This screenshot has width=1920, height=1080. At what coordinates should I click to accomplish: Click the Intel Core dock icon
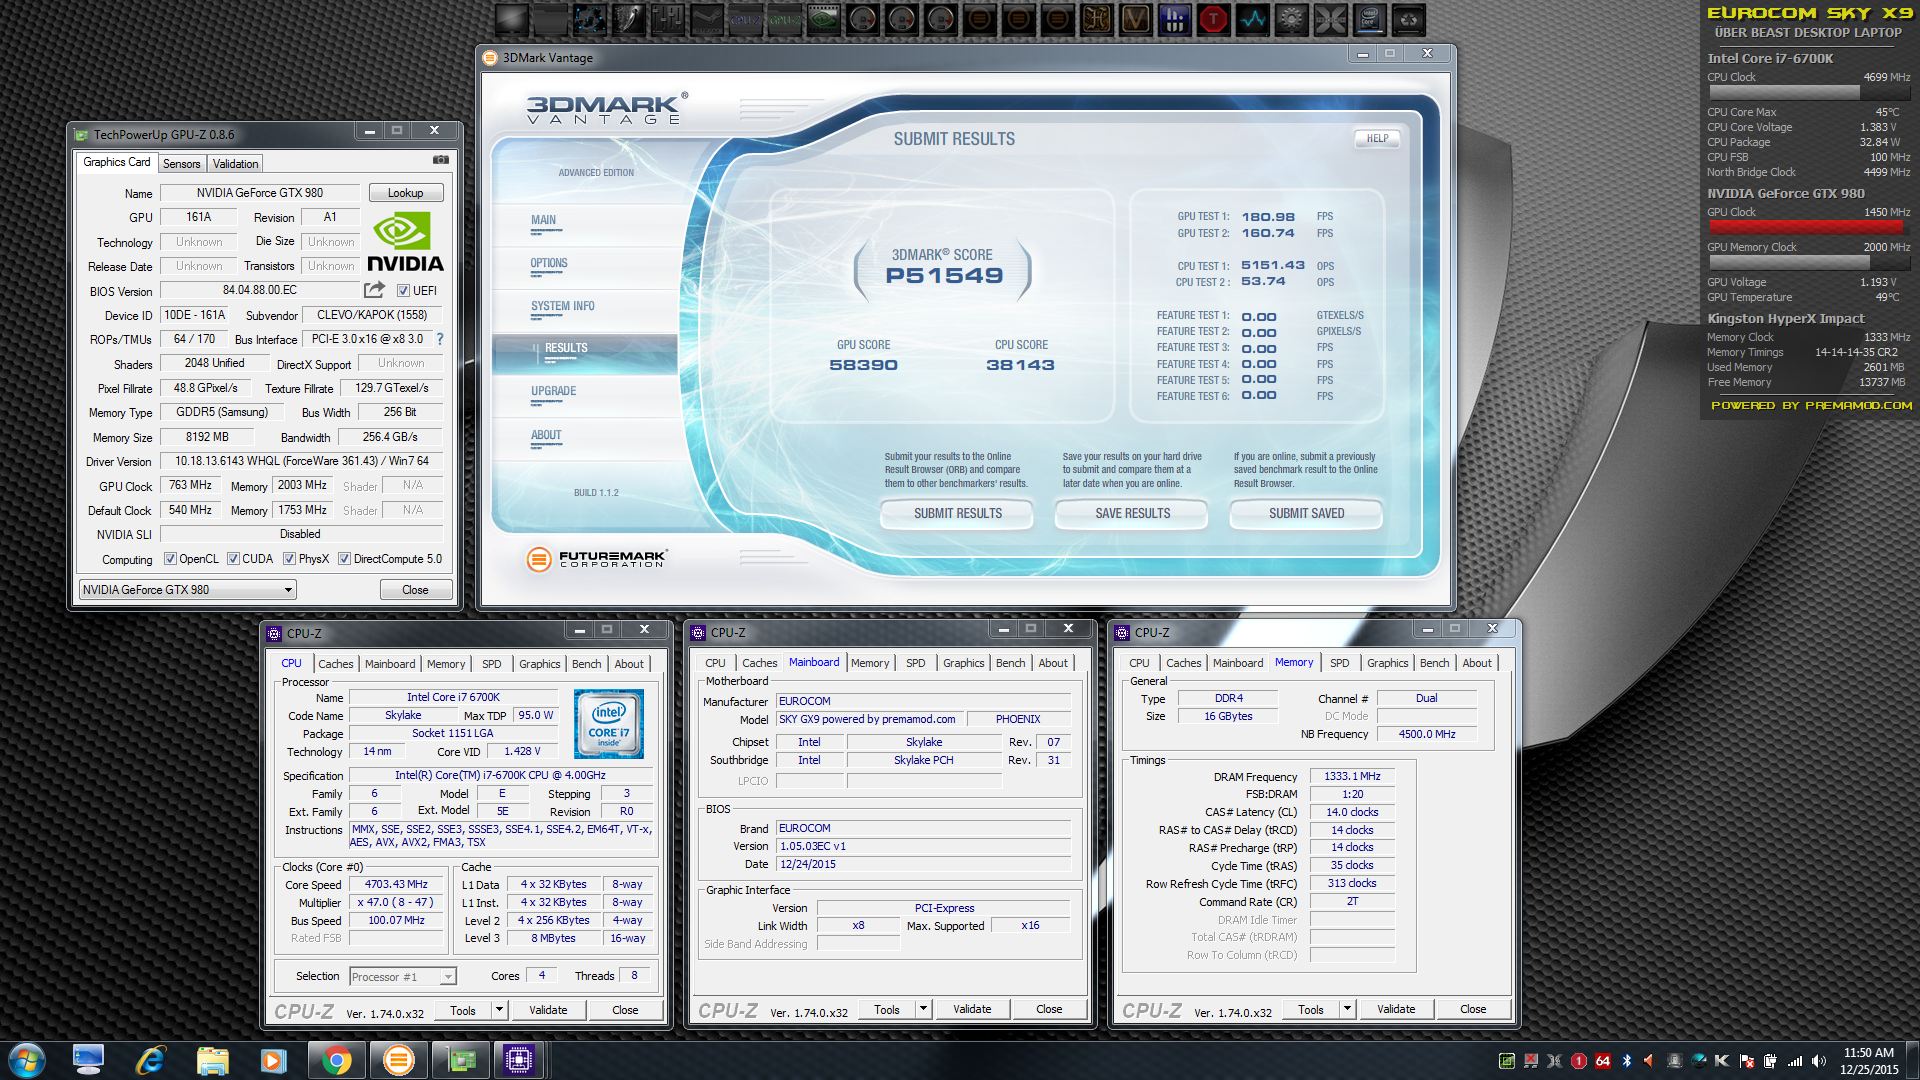(x=1370, y=19)
